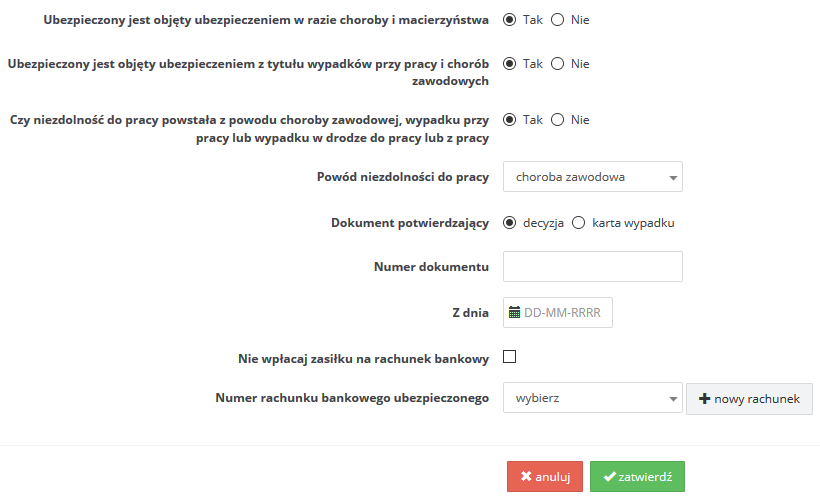This screenshot has width=820, height=504.
Task: Select decyzja as confirming document
Action: [x=509, y=223]
